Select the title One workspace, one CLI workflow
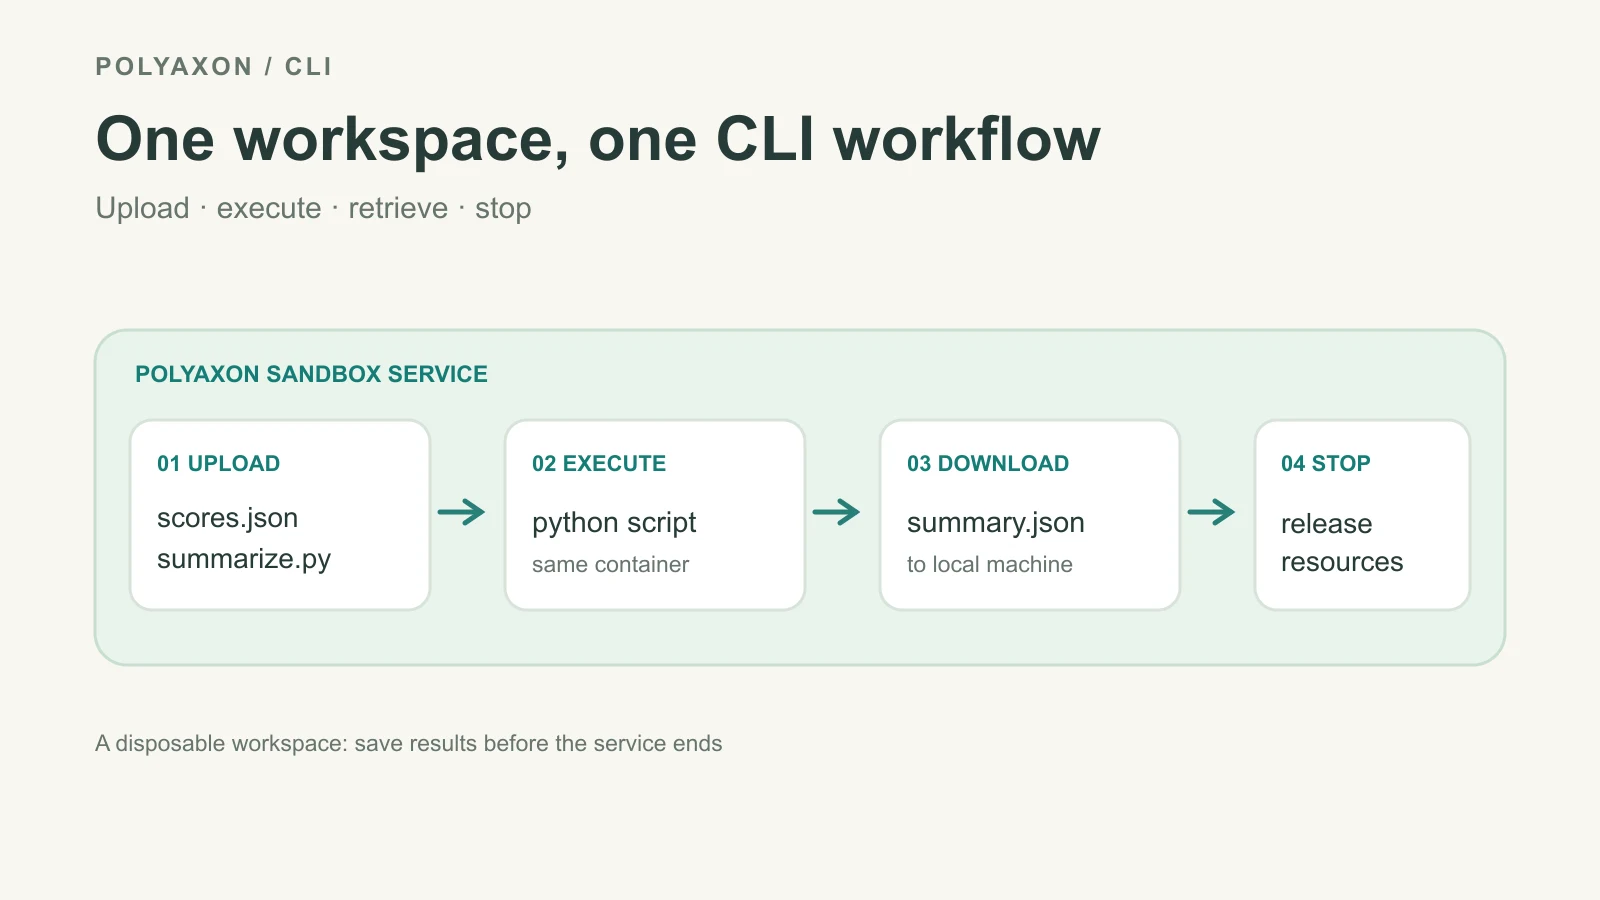 coord(598,139)
